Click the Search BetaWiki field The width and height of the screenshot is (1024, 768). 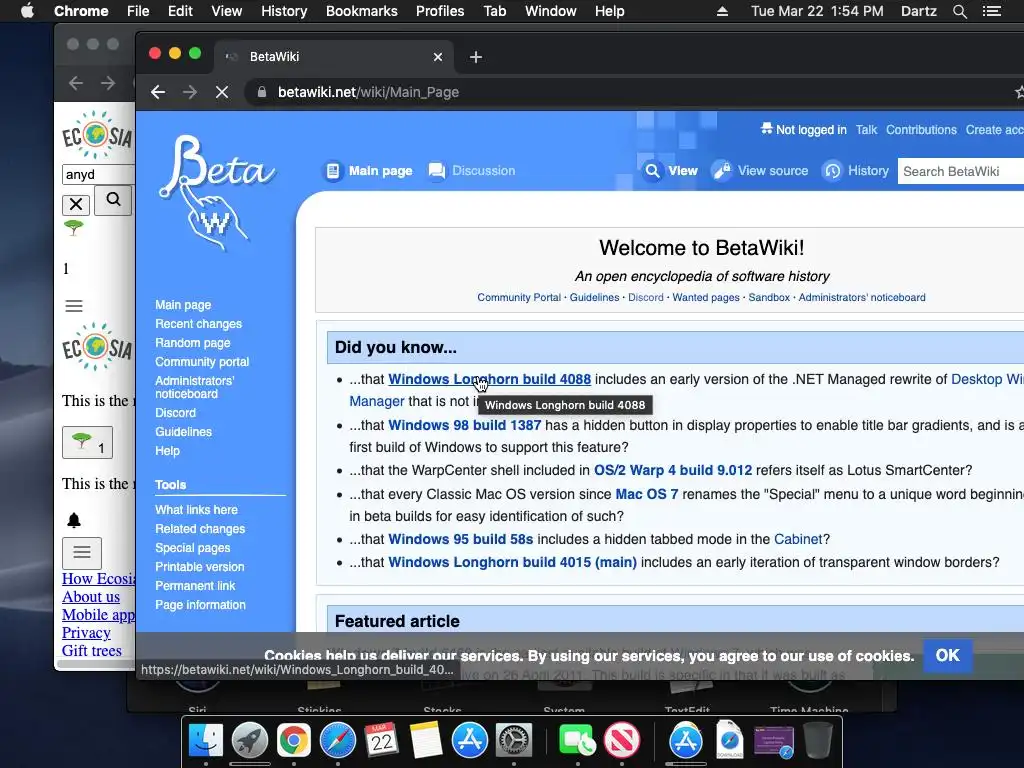pyautogui.click(x=961, y=171)
